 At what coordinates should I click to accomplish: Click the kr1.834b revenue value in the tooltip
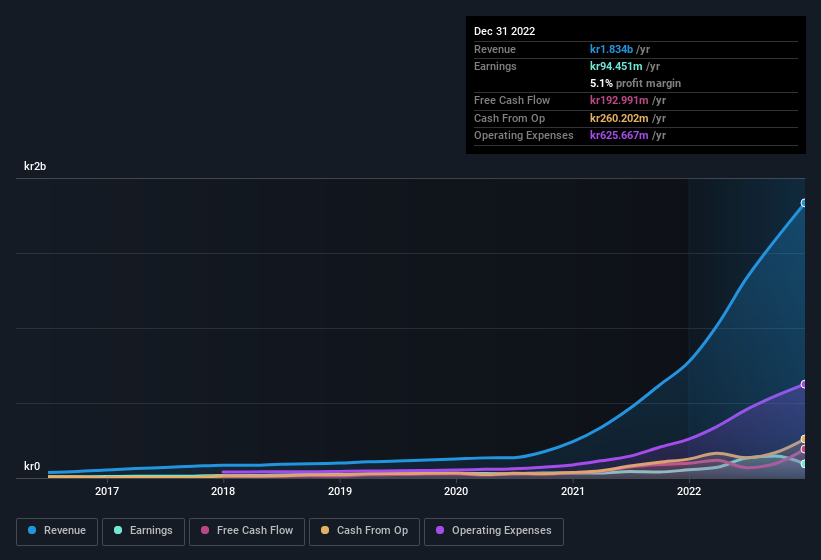(611, 49)
